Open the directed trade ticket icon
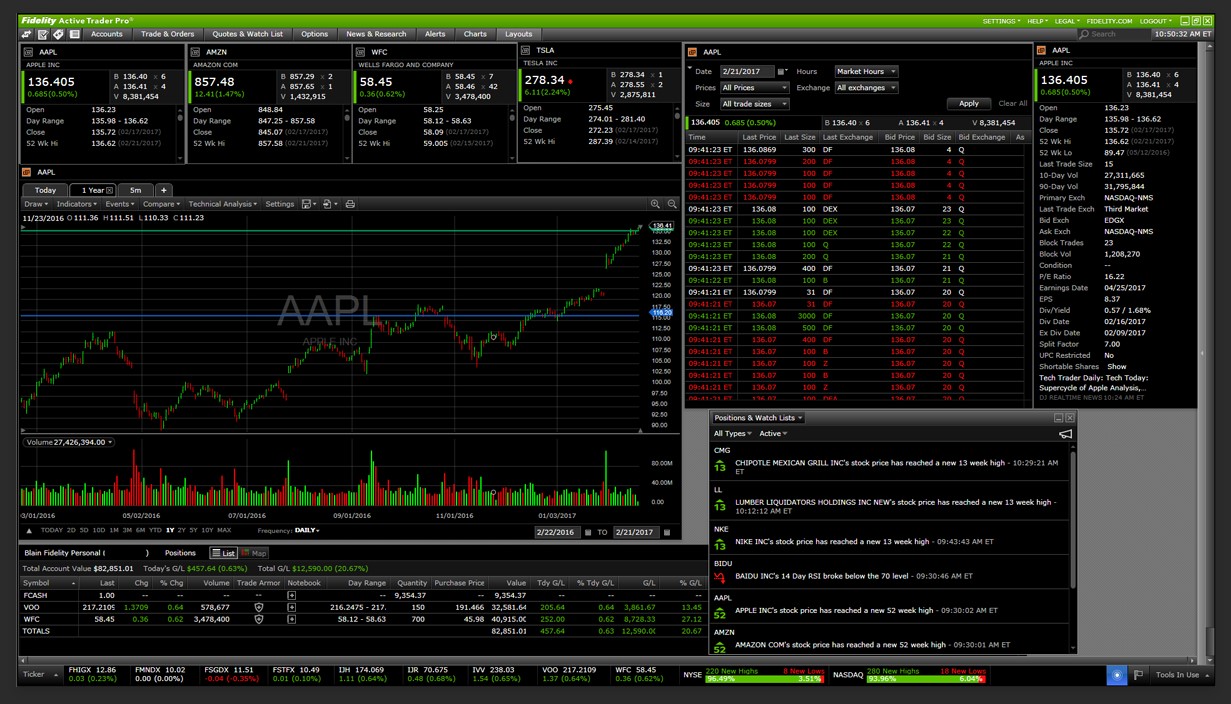The height and width of the screenshot is (704, 1231). [x=27, y=33]
